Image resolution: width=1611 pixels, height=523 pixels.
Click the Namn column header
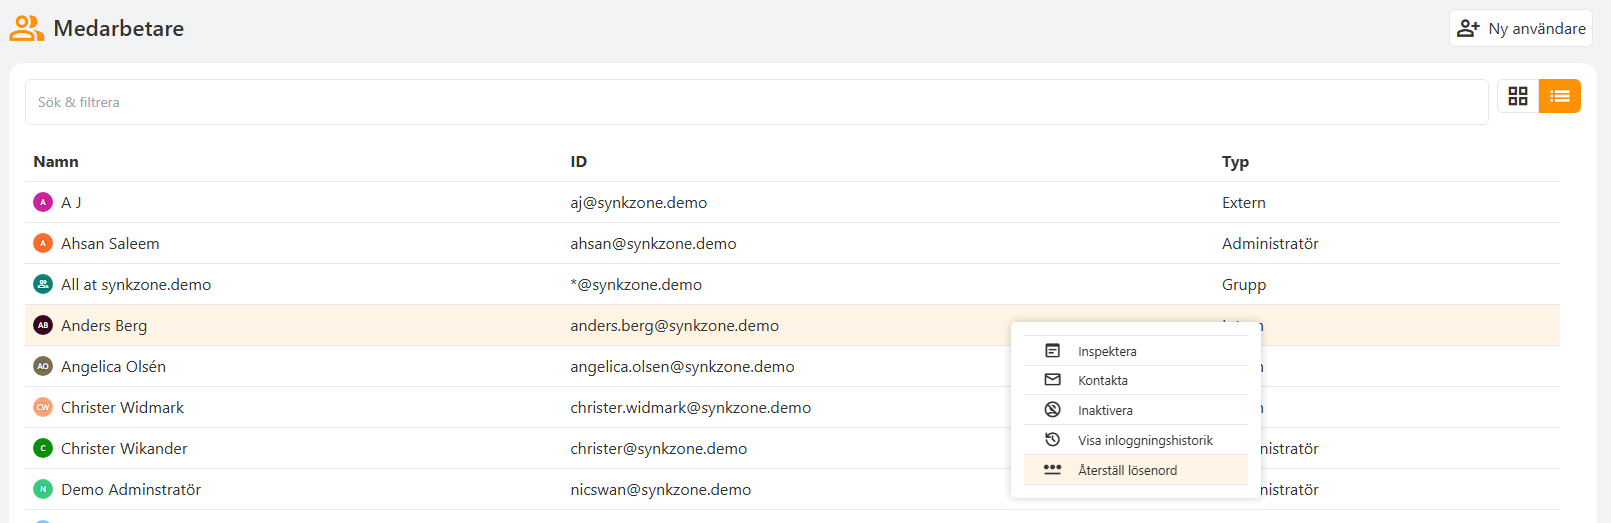[56, 161]
